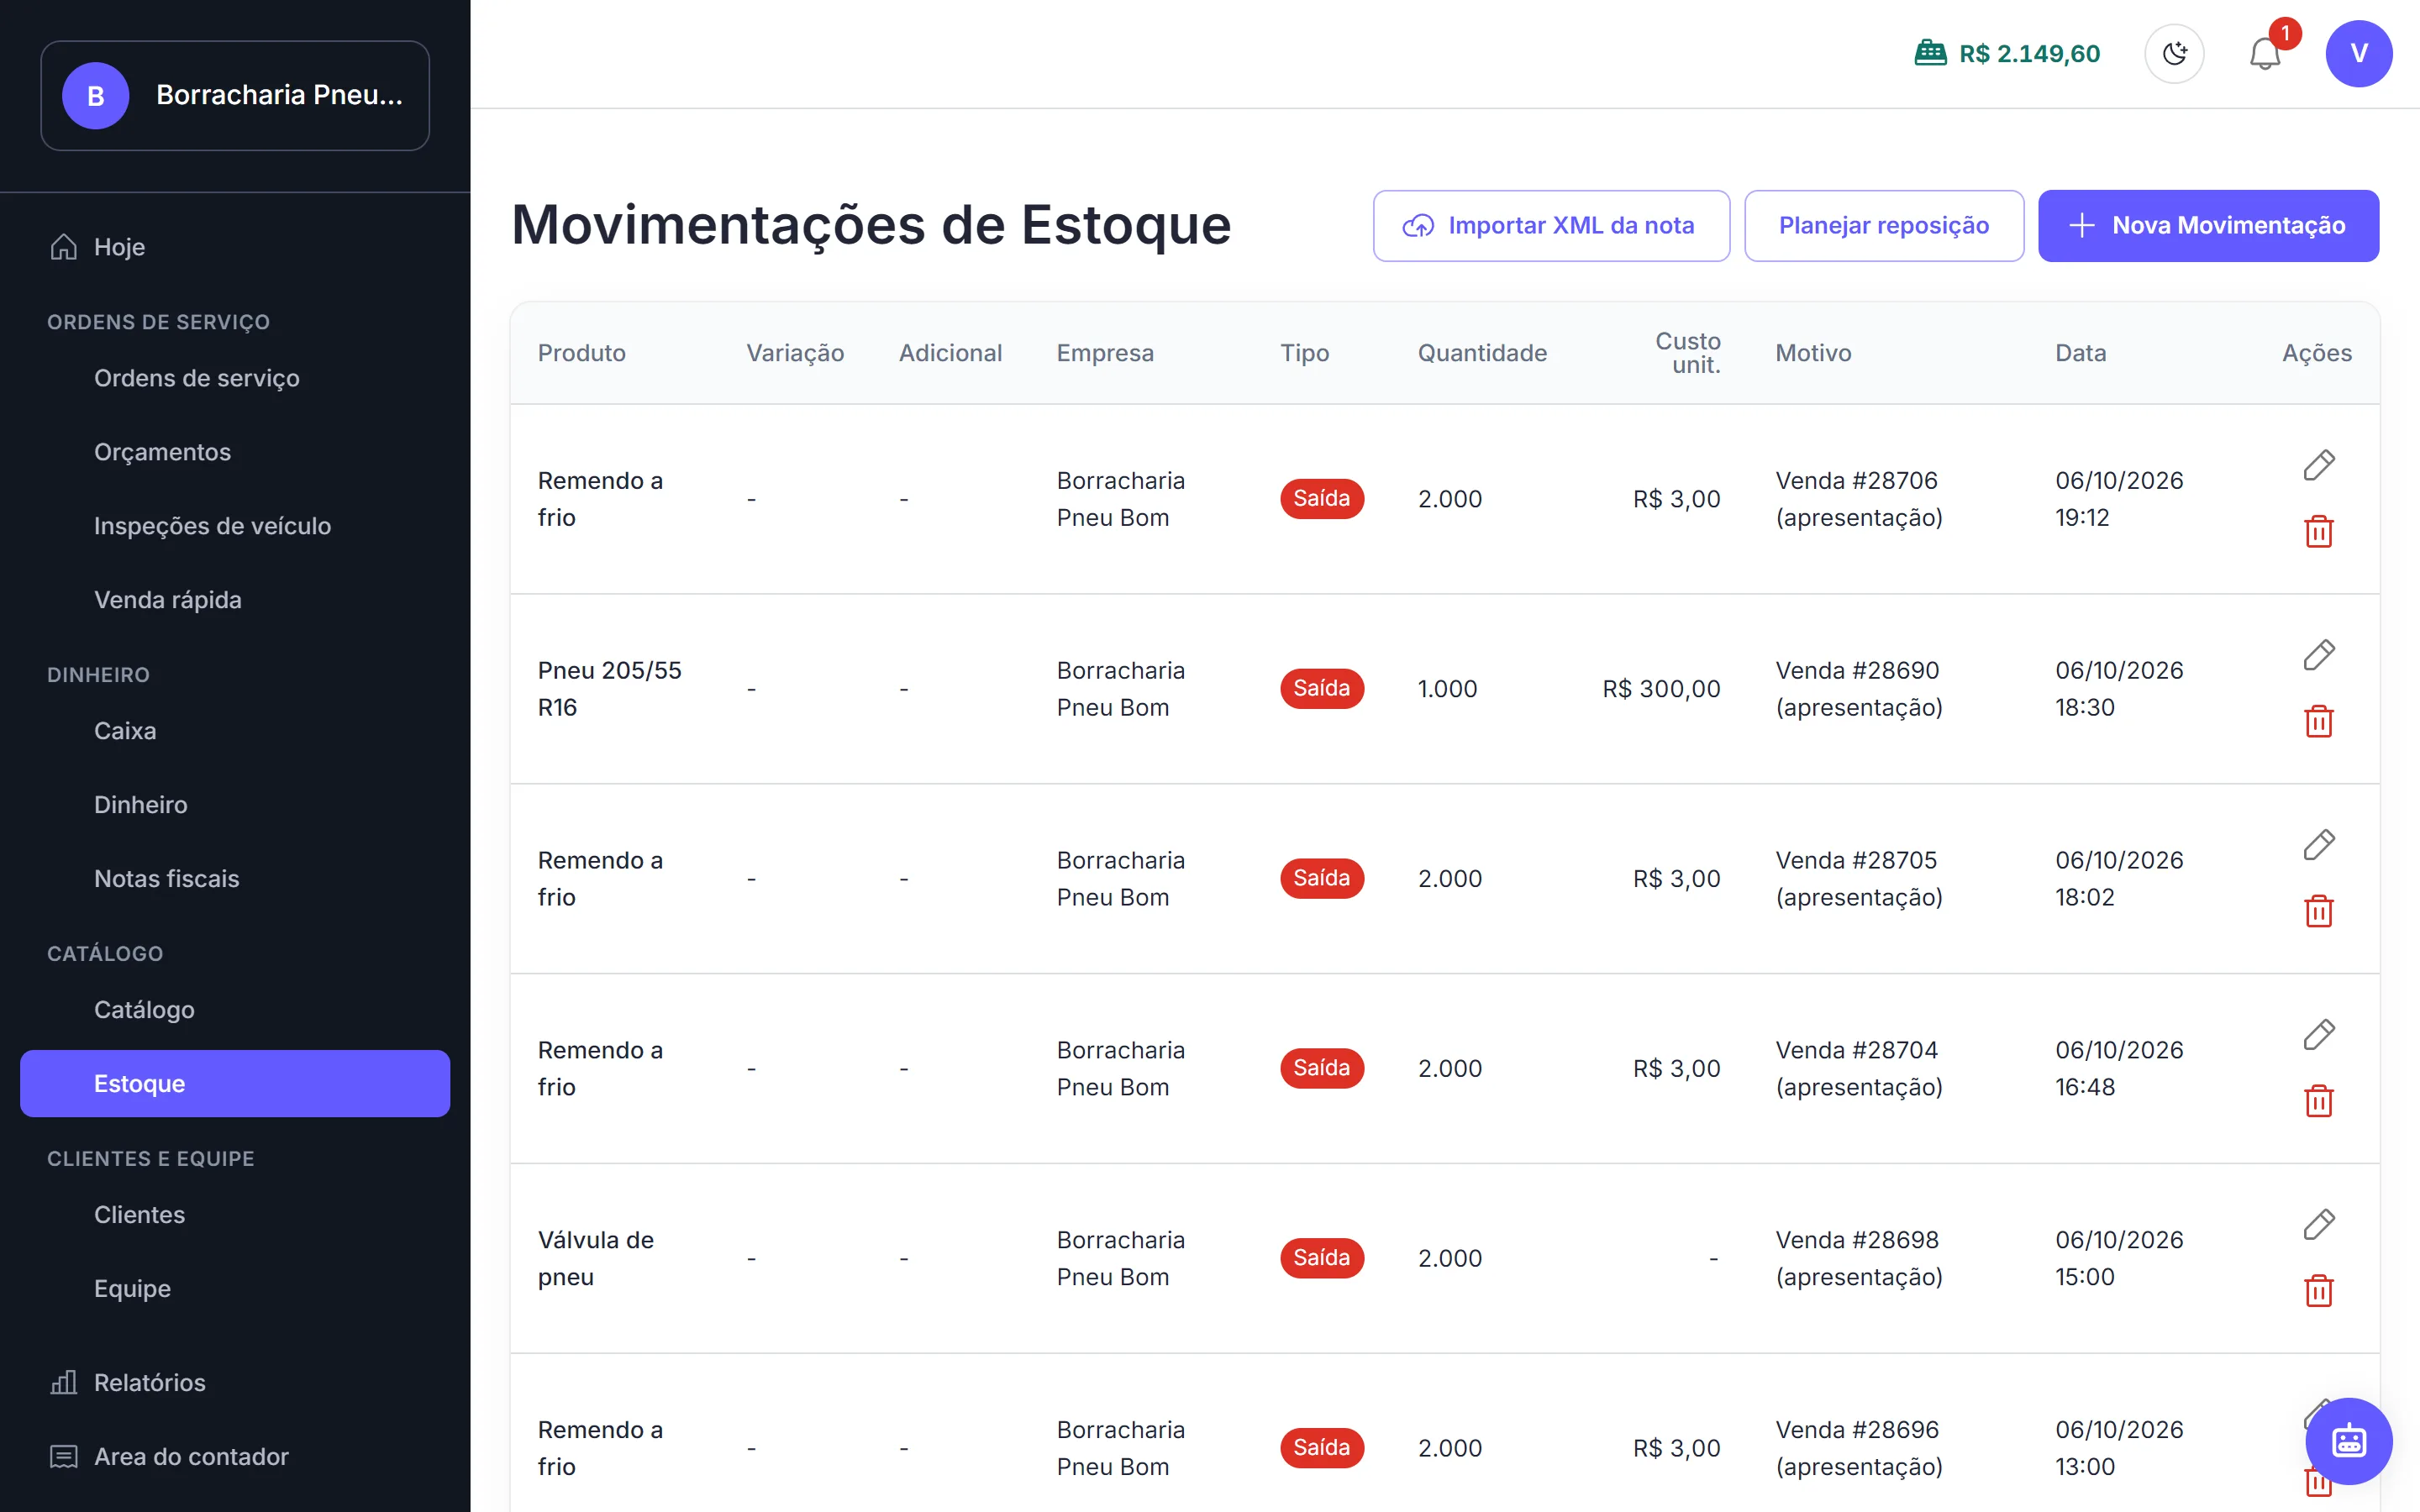This screenshot has width=2420, height=1512.
Task: Click the Venda #28698 (apresentação) reason
Action: click(1859, 1258)
